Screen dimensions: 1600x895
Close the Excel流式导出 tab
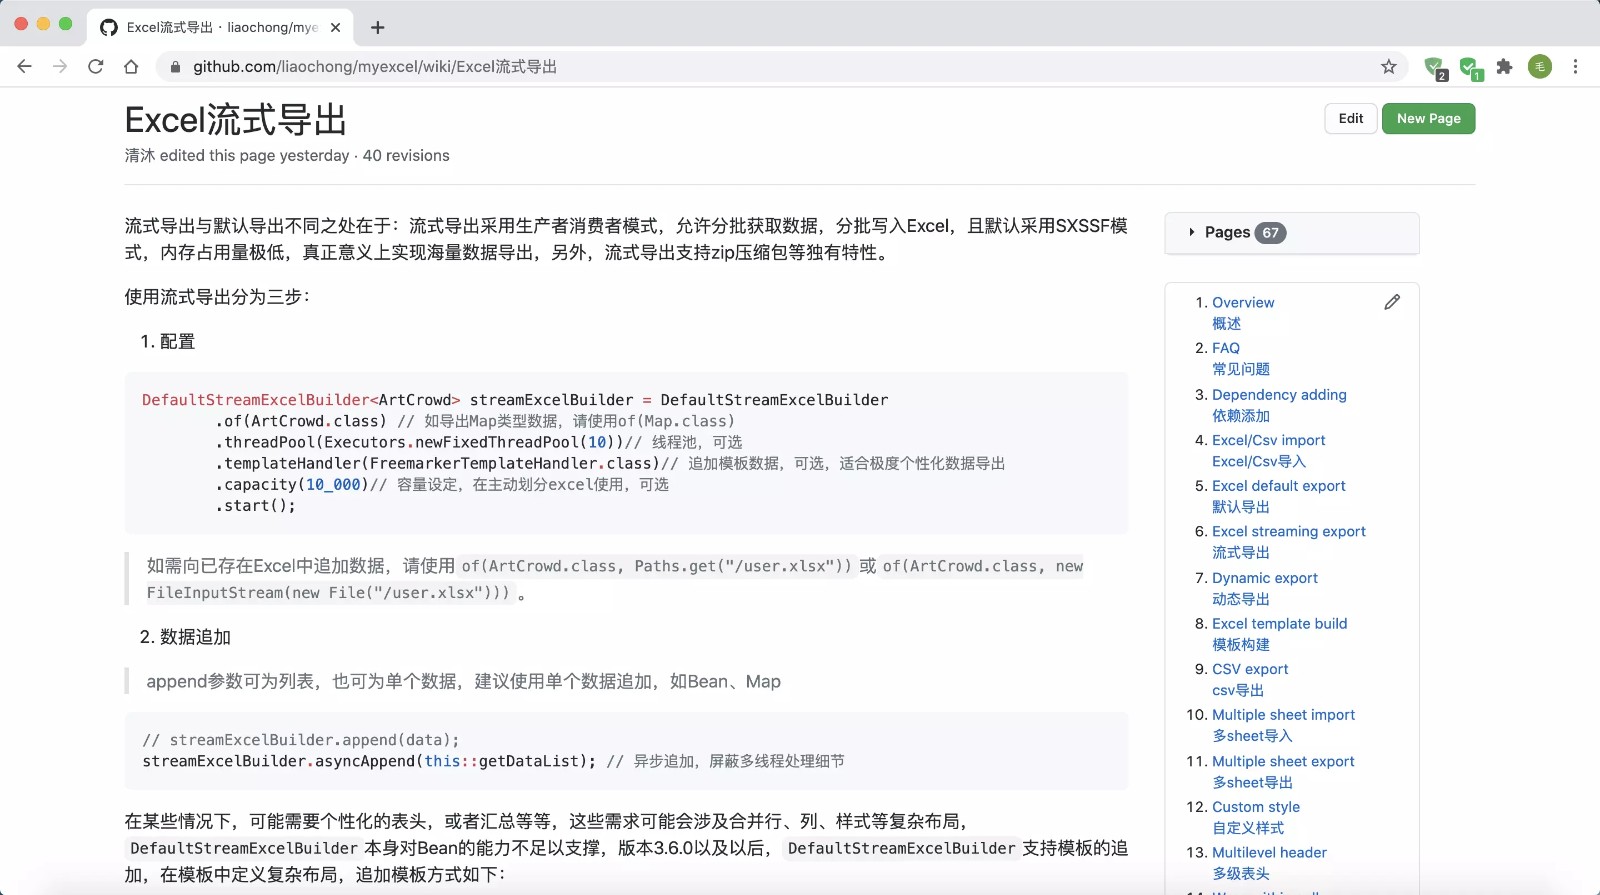point(336,28)
